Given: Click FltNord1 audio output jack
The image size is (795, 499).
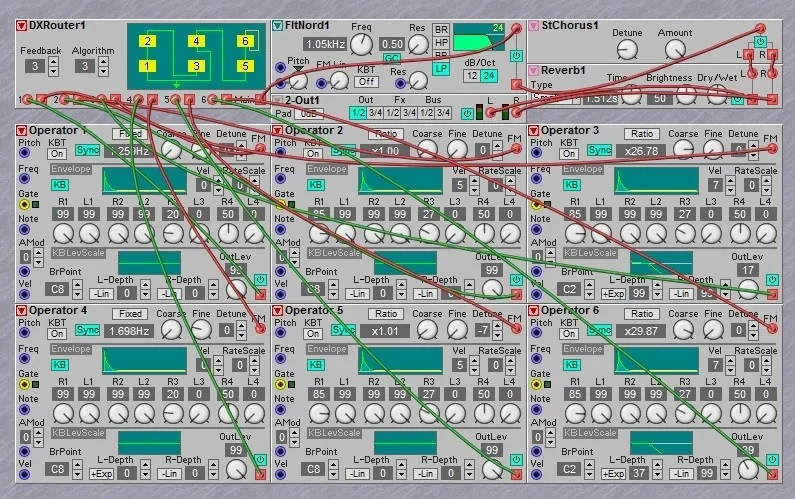Looking at the screenshot, I should tap(516, 84).
